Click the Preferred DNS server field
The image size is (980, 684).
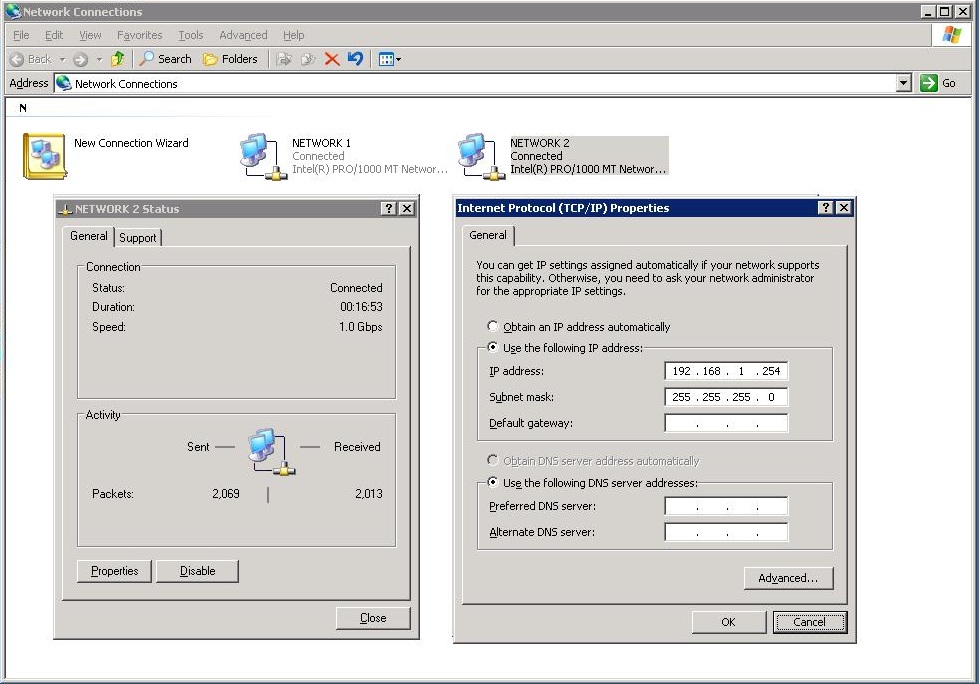(x=726, y=506)
